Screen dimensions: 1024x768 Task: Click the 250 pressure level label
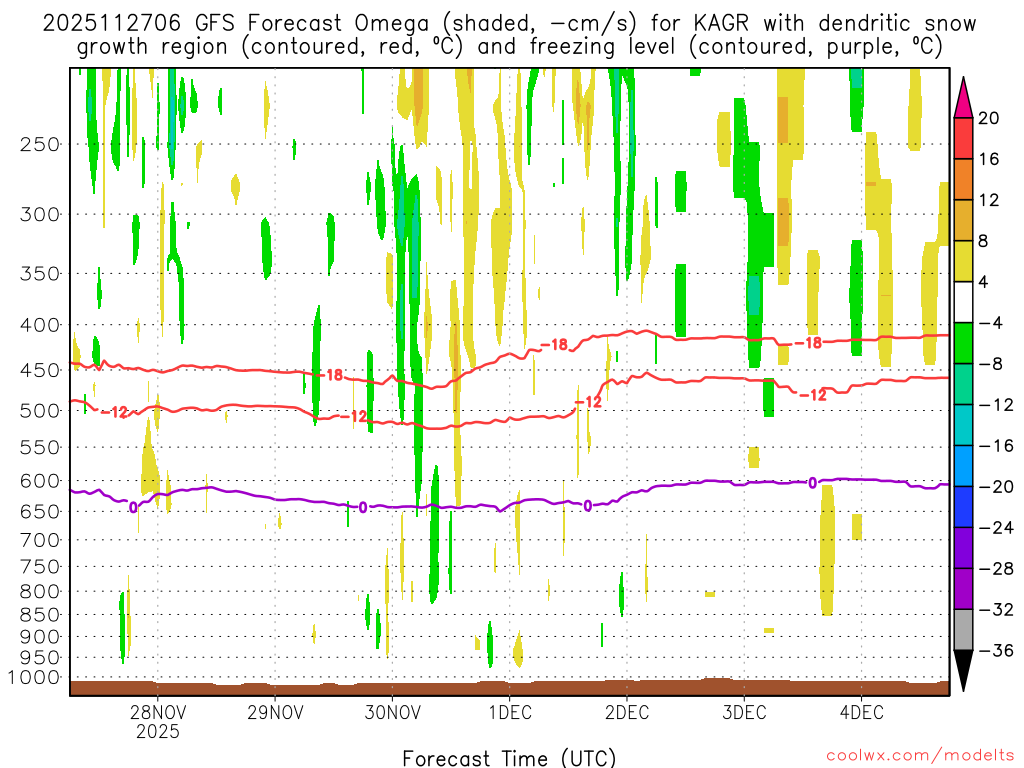click(40, 144)
